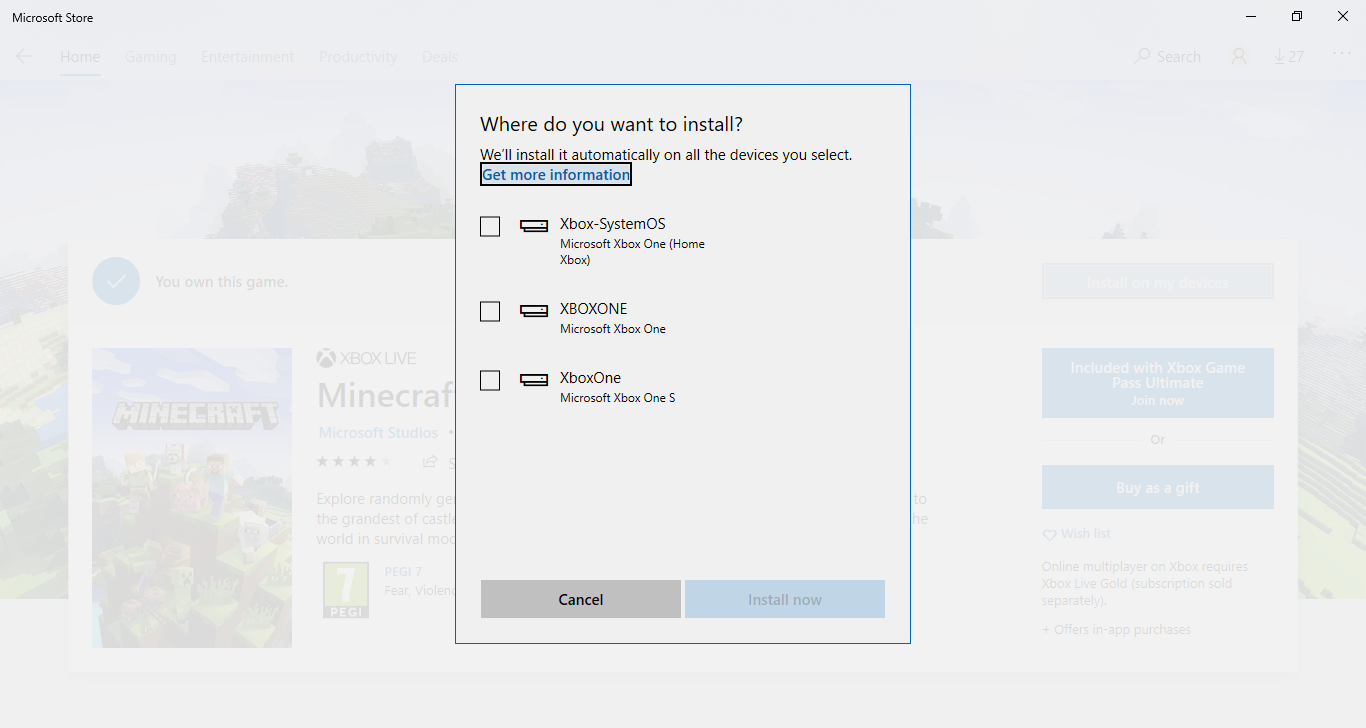Viewport: 1366px width, 728px height.
Task: Click the Microsoft Xbox One S label
Action: 617,398
